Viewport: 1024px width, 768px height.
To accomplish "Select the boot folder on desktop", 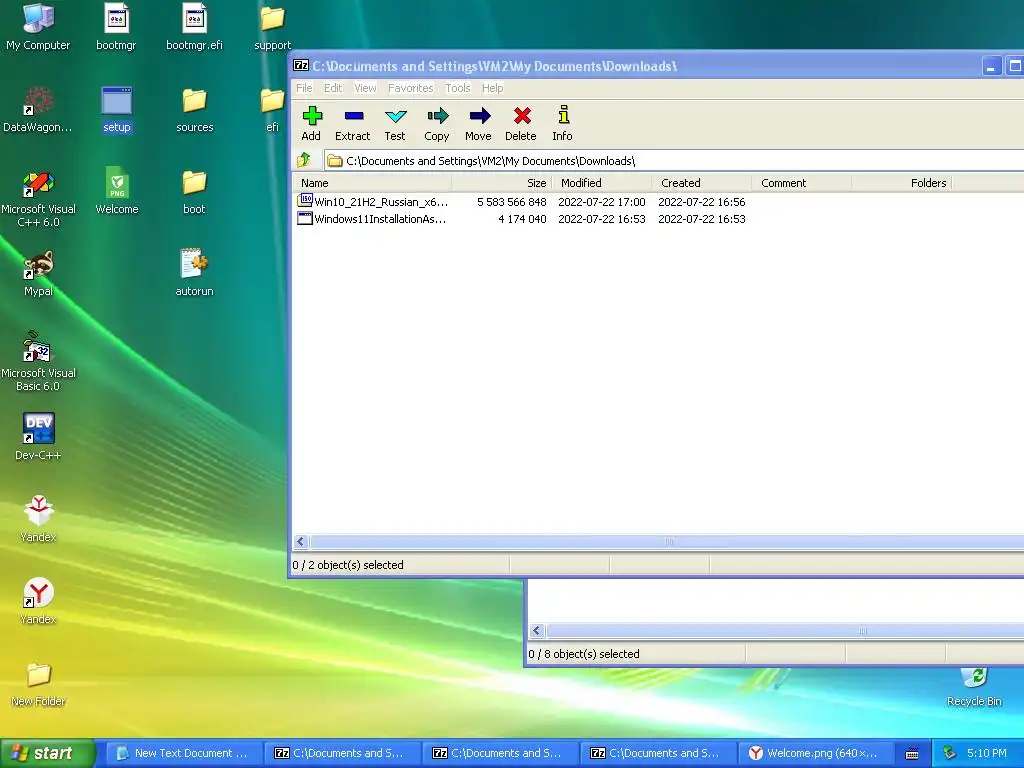I will (x=194, y=191).
